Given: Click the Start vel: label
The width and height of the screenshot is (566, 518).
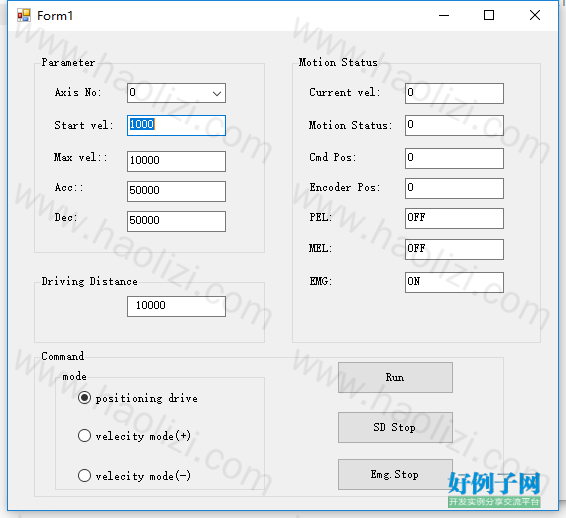Looking at the screenshot, I should tap(84, 125).
